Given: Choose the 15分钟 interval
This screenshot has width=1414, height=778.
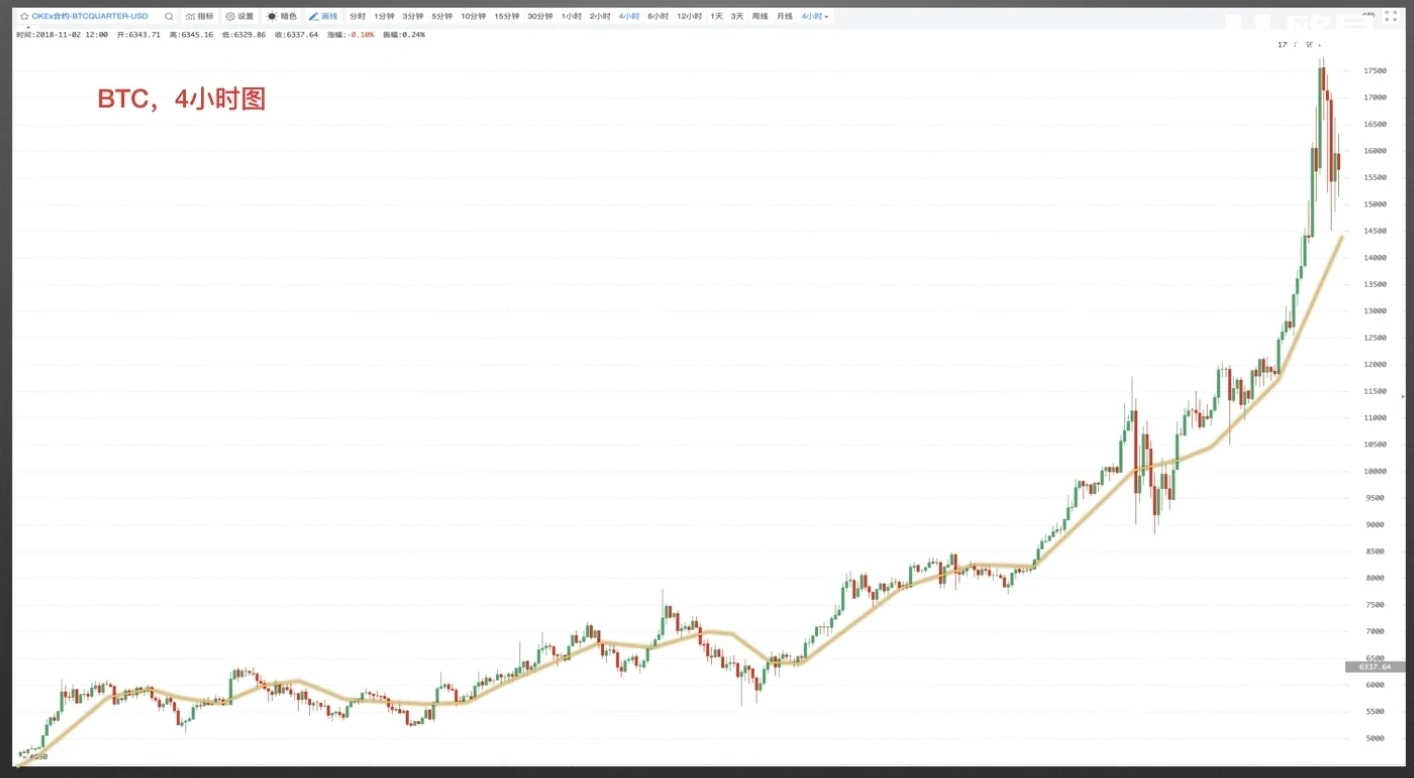Looking at the screenshot, I should pos(506,17).
